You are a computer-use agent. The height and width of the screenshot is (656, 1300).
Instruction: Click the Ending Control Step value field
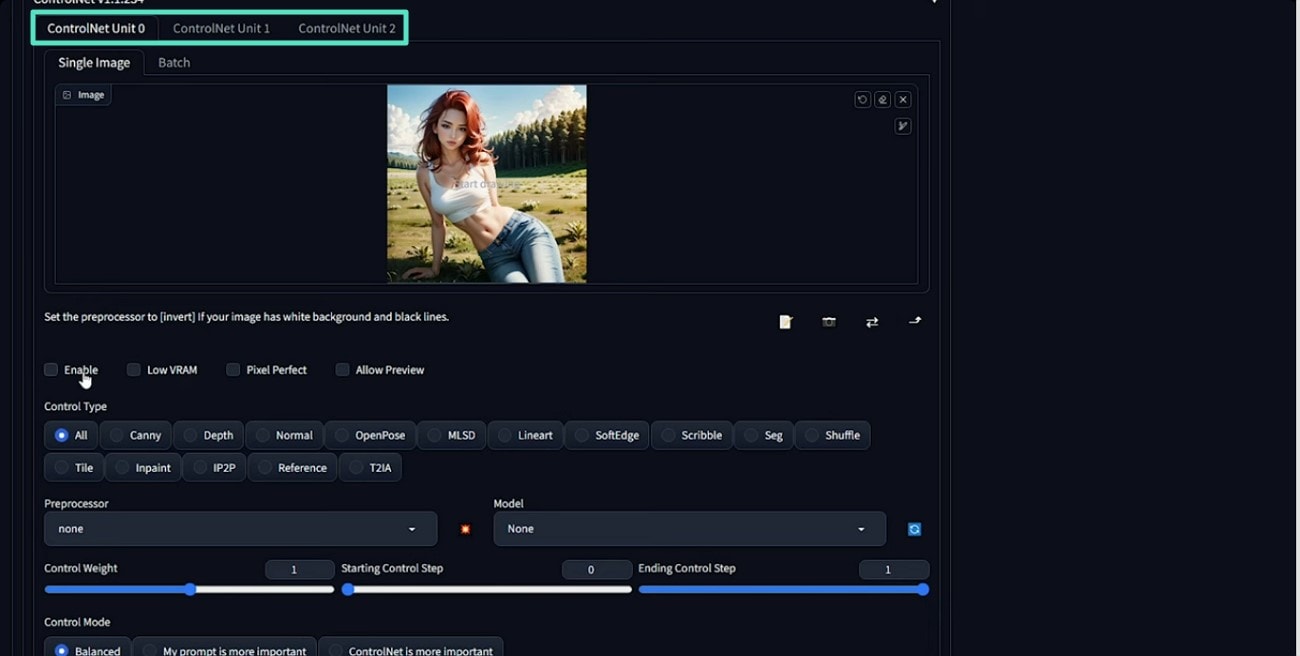[894, 569]
